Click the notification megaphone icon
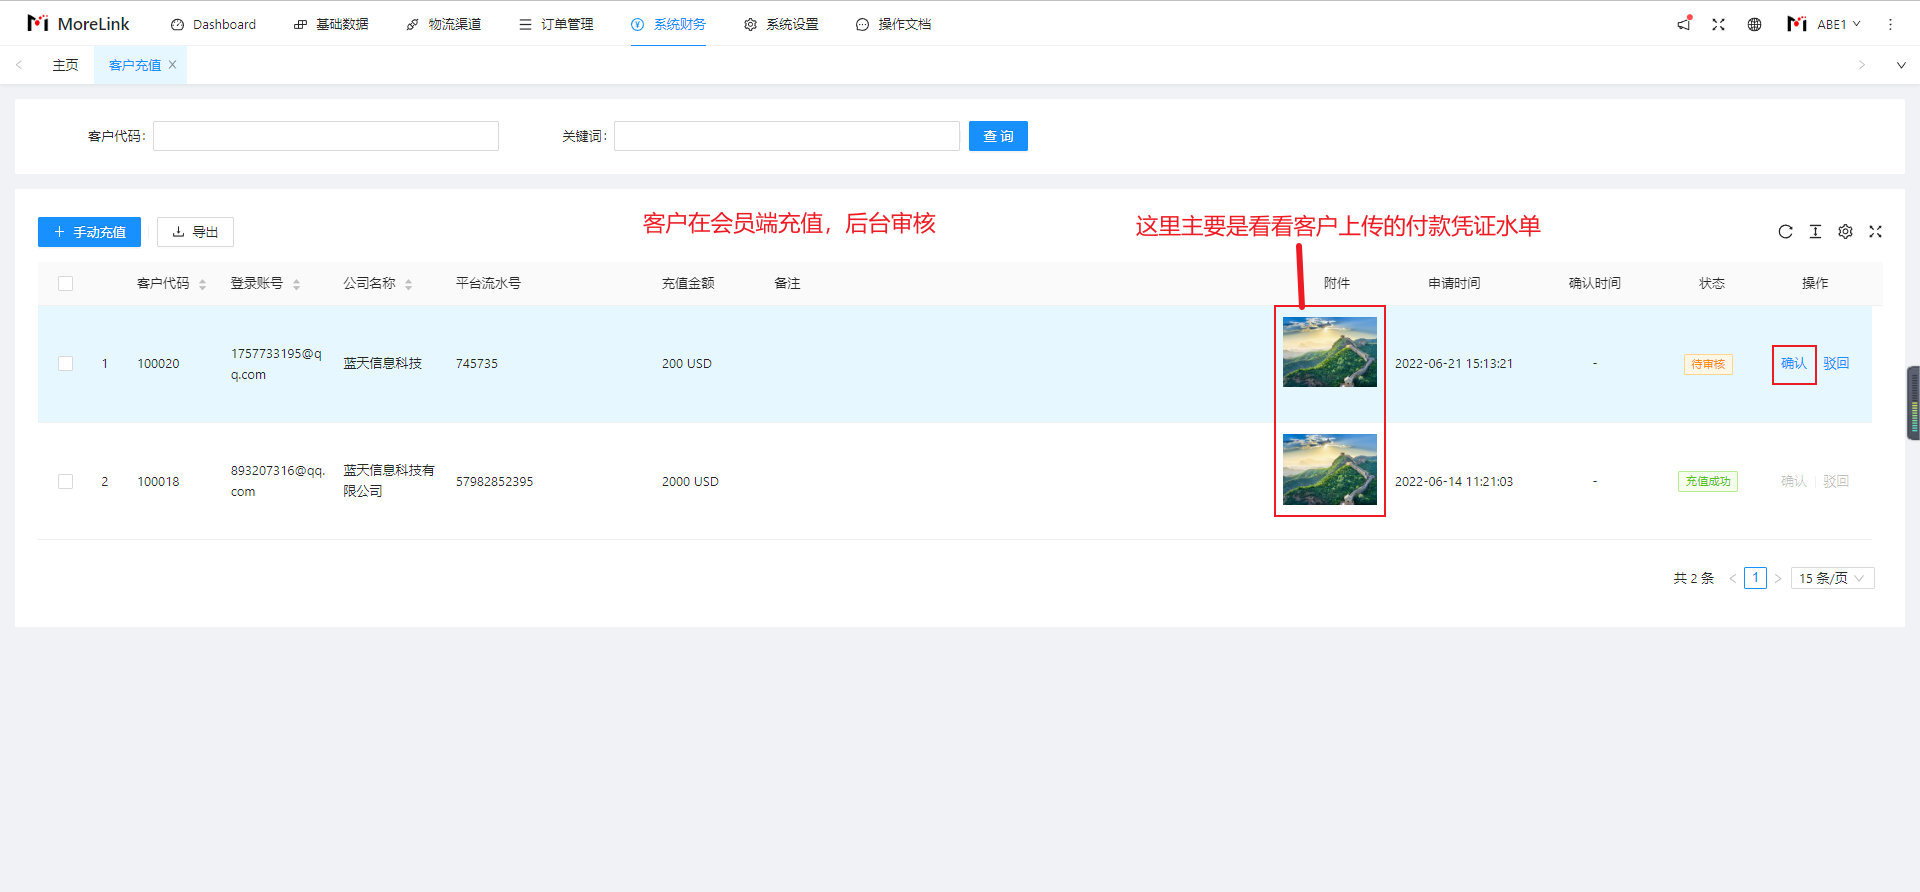 (1684, 24)
